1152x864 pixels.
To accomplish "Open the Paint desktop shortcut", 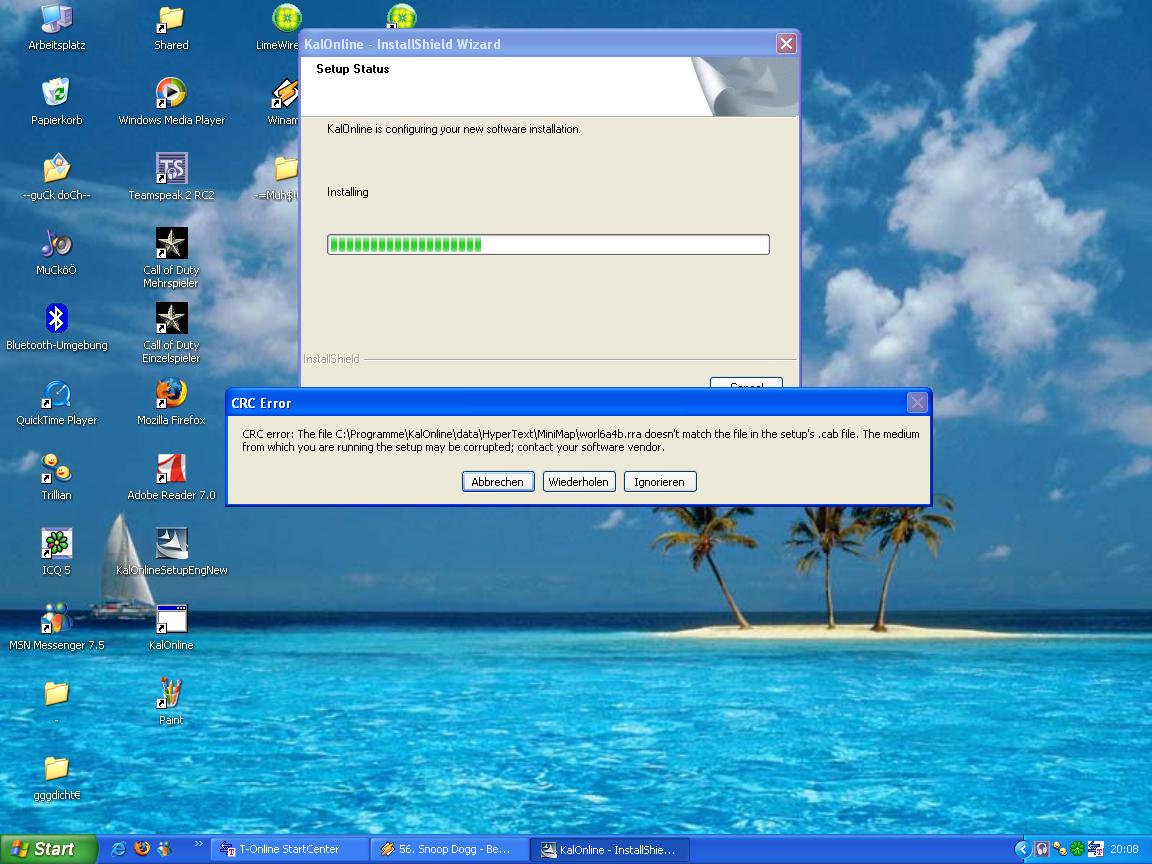I will 171,702.
